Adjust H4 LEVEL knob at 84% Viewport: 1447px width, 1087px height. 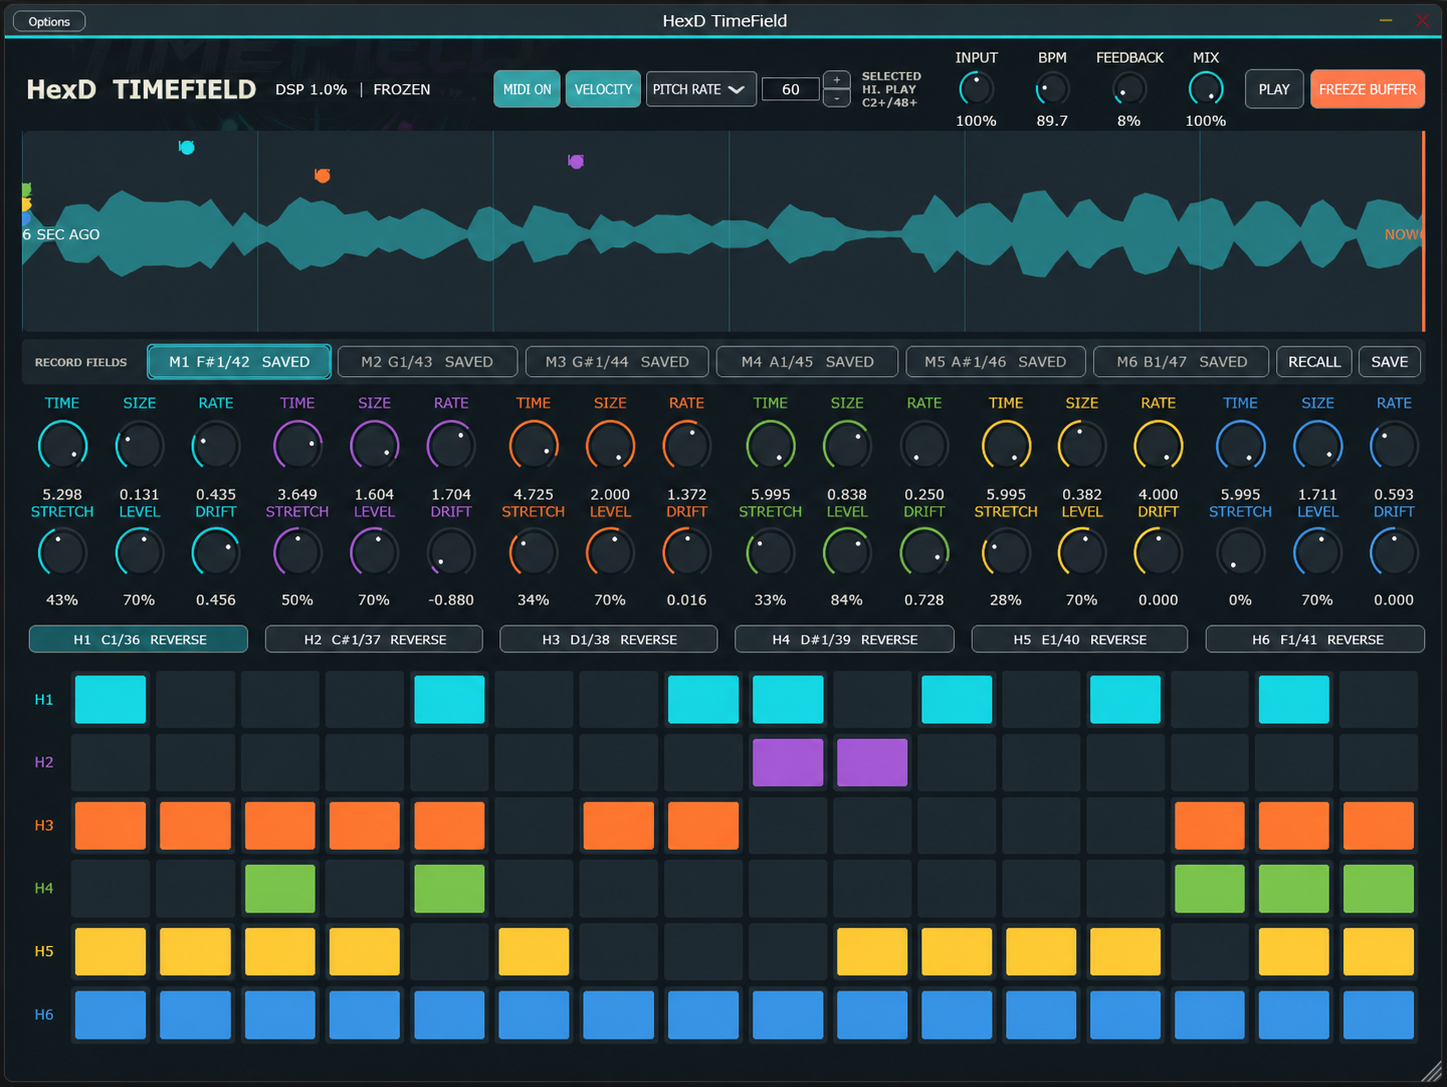tap(847, 552)
